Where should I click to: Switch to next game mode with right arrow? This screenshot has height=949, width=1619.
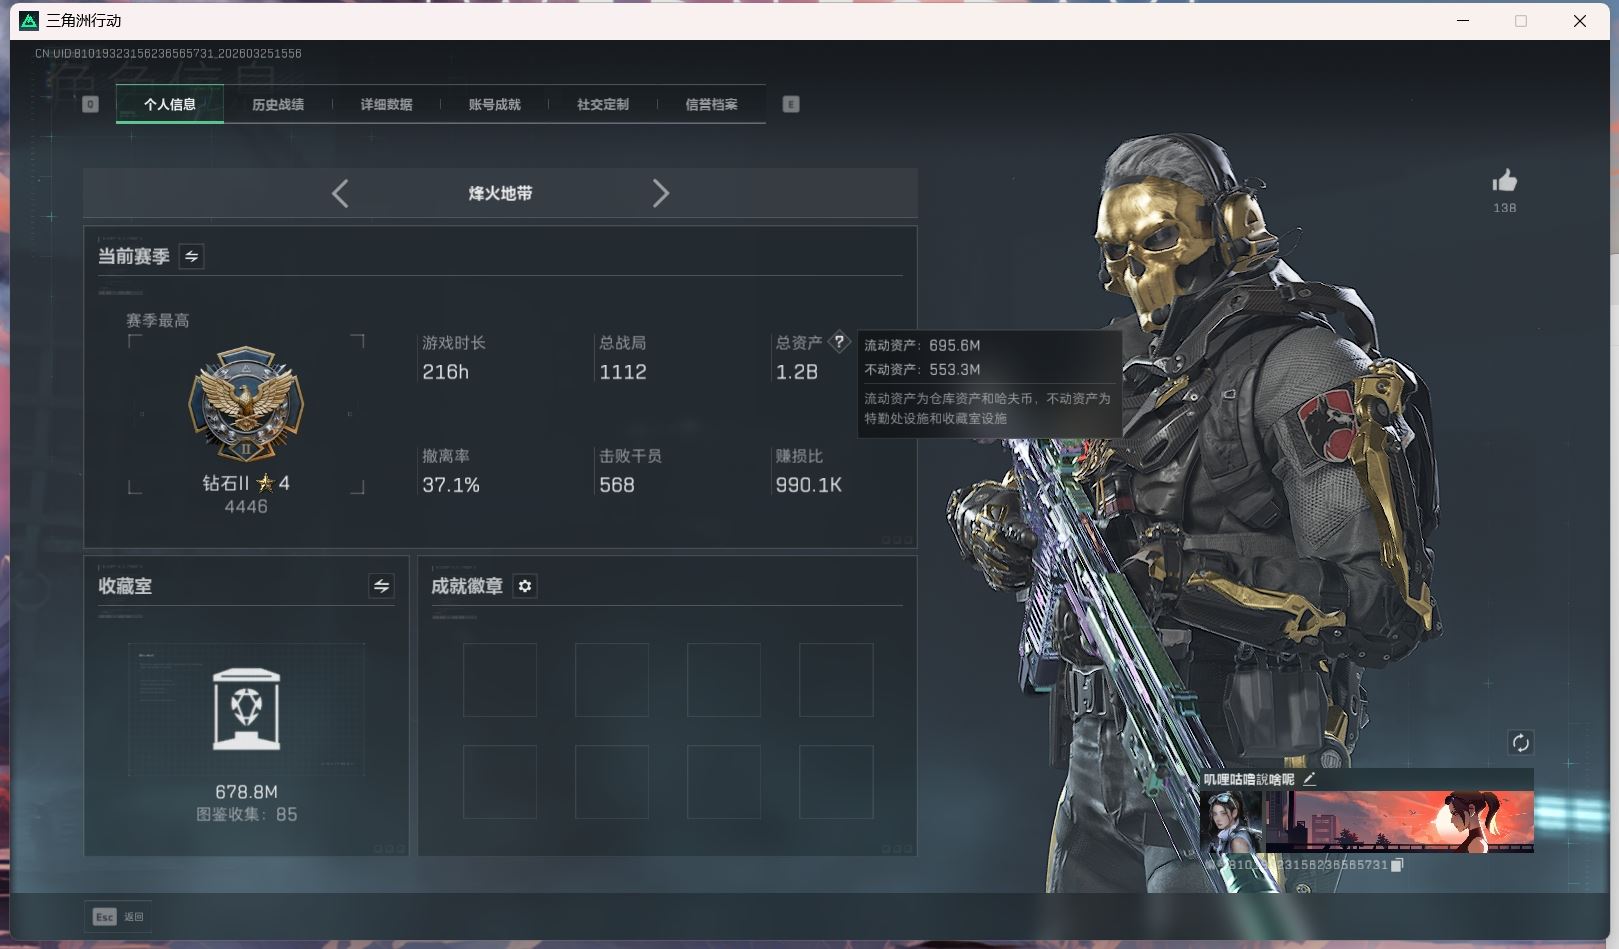(660, 193)
